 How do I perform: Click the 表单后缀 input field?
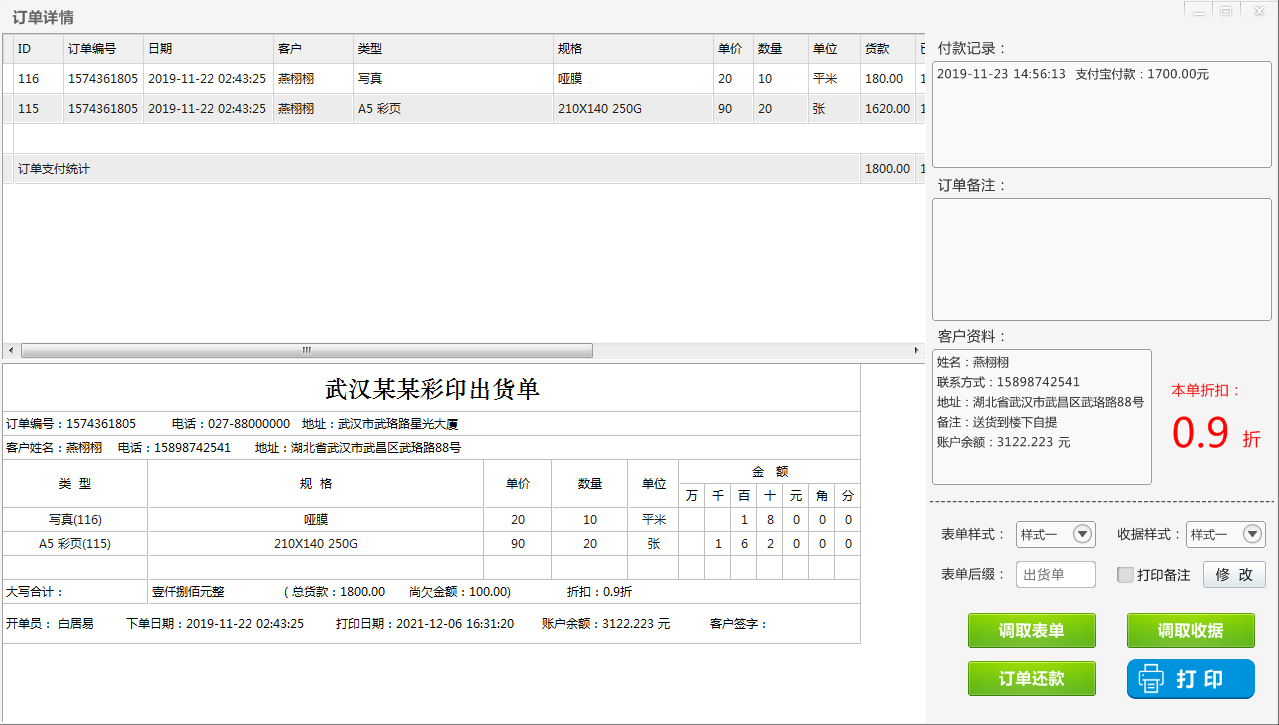pyautogui.click(x=1055, y=575)
